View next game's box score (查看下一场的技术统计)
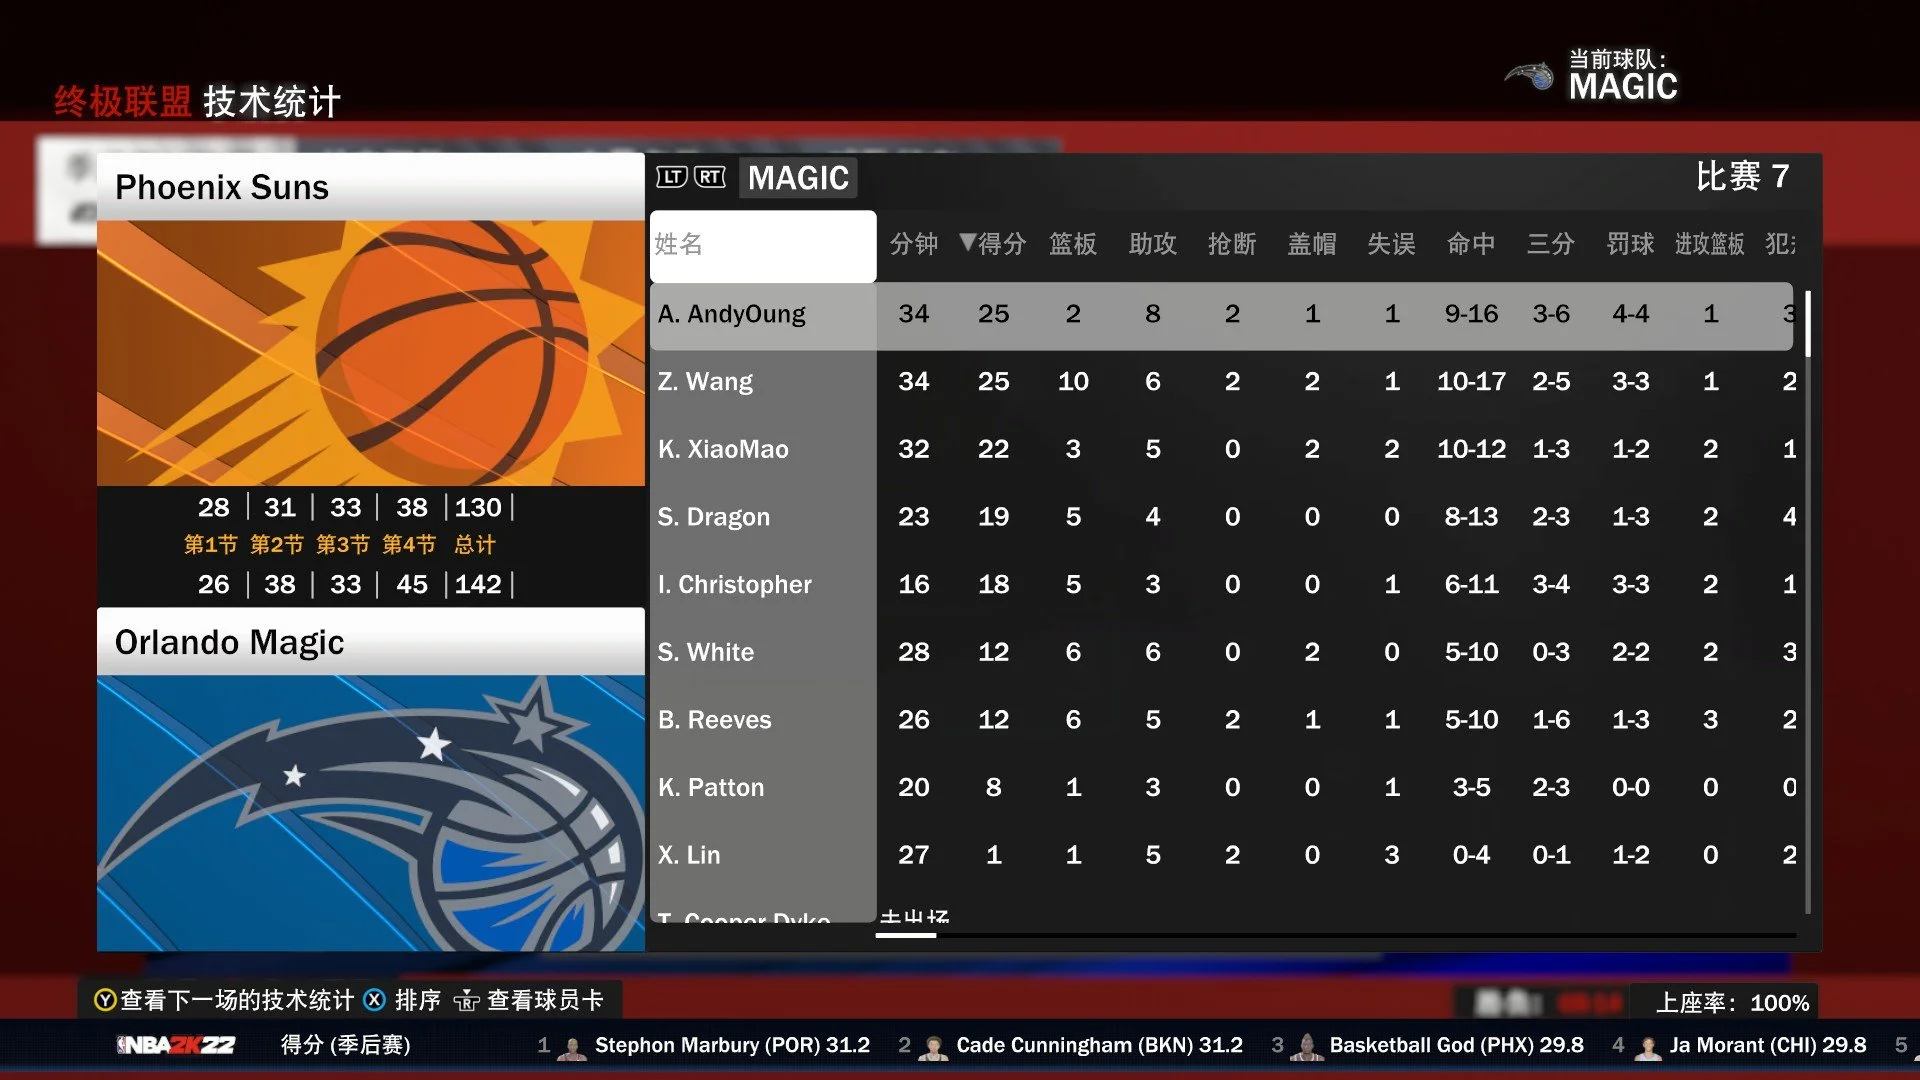The image size is (1920, 1080). click(237, 1001)
